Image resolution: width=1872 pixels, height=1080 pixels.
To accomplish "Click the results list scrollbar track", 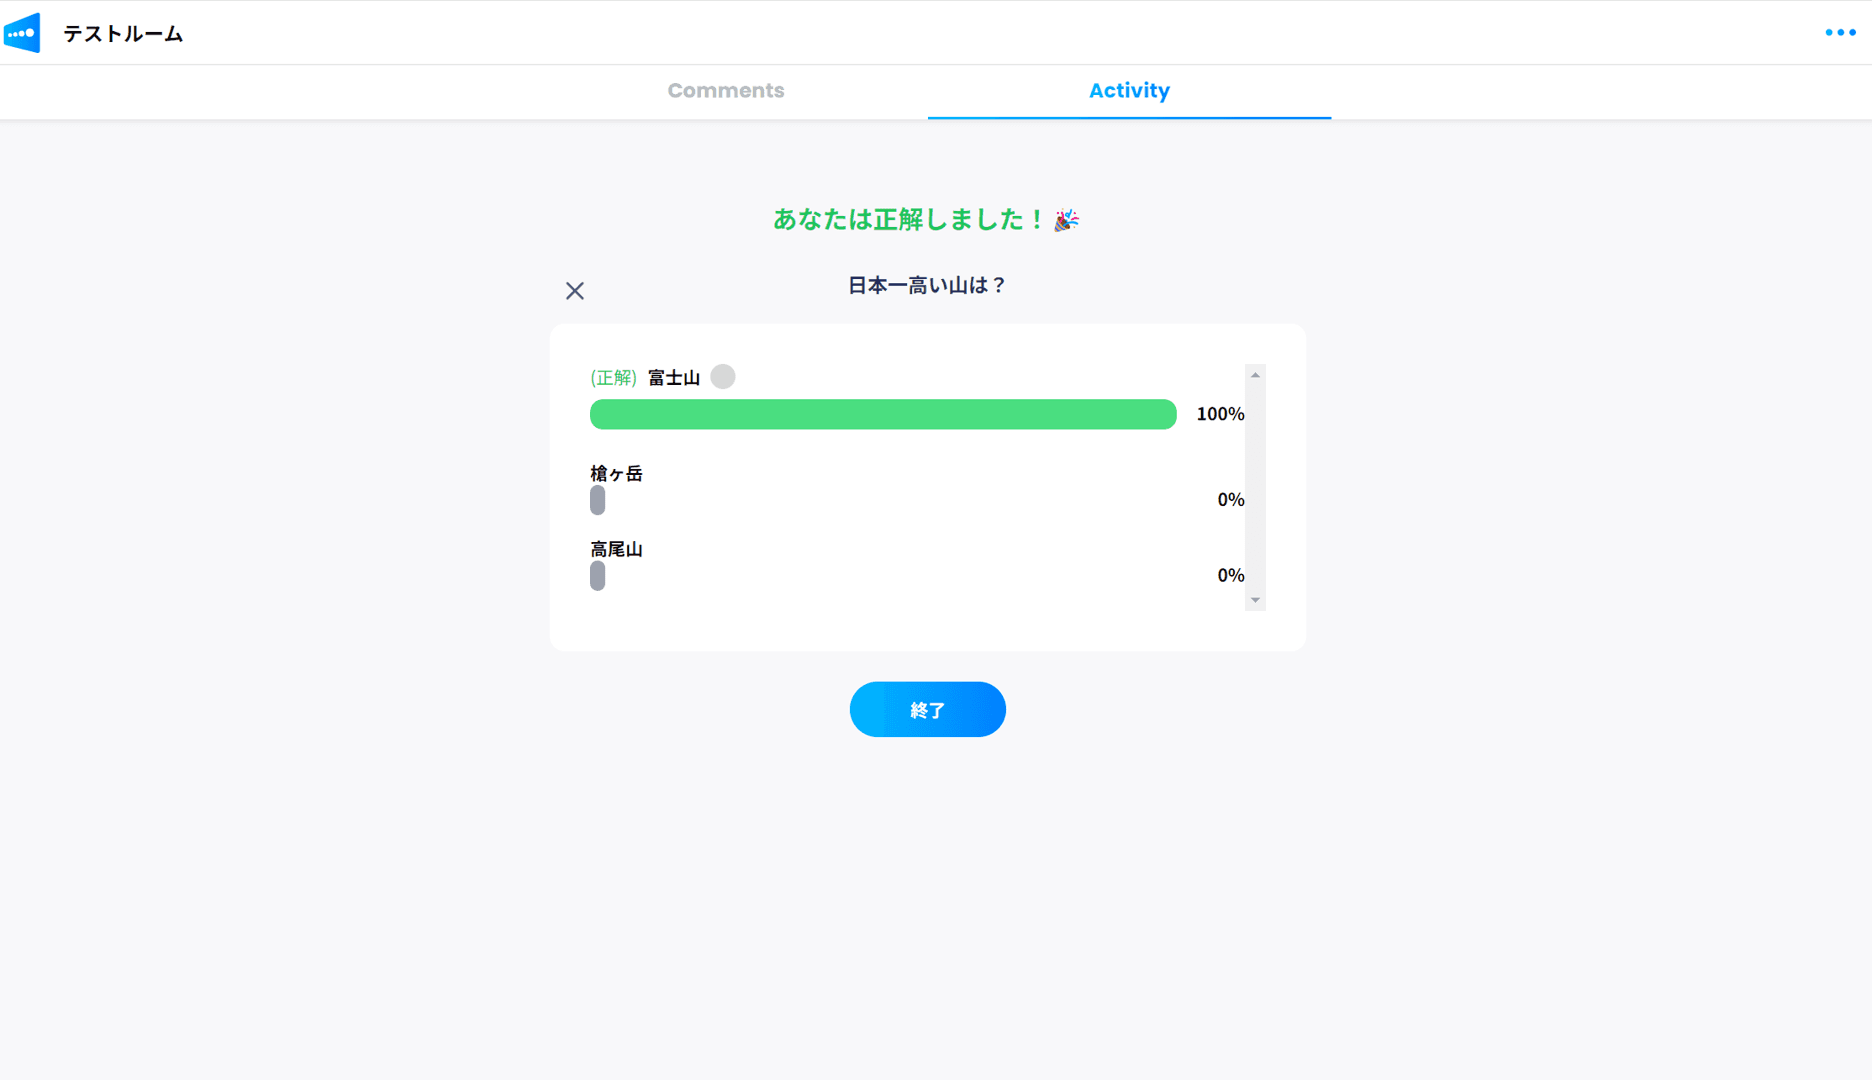I will click(1255, 488).
